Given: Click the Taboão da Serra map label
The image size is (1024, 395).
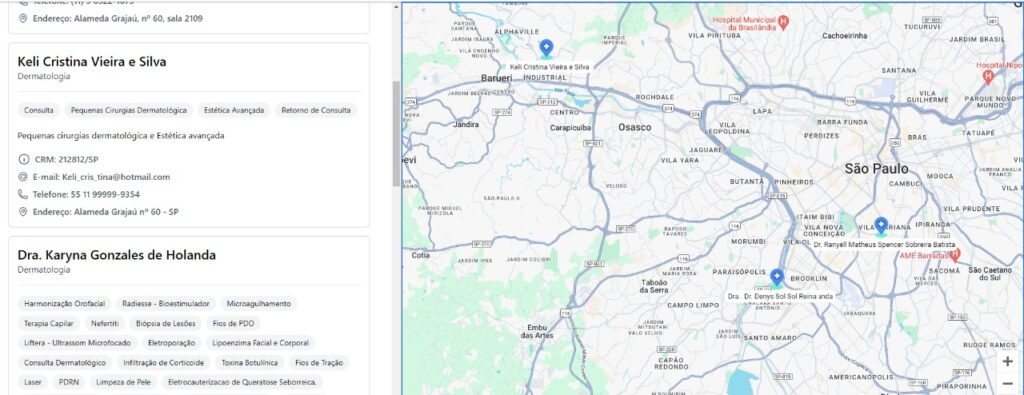Looking at the screenshot, I should (x=654, y=286).
